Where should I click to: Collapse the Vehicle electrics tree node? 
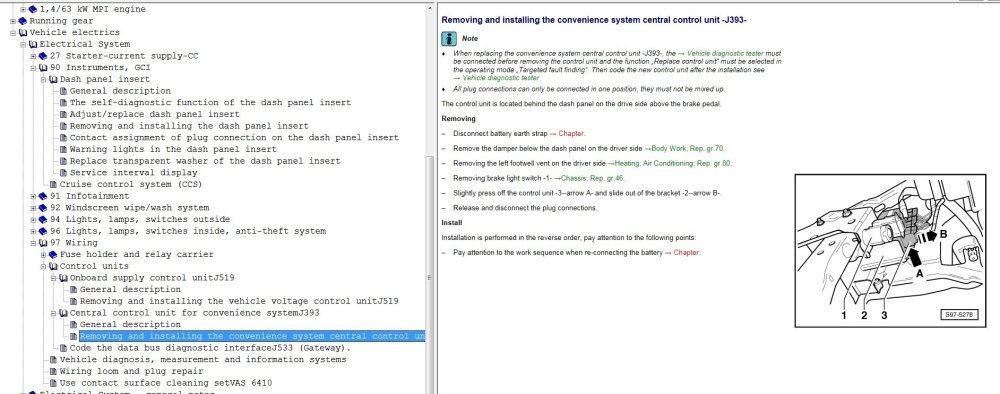click(13, 33)
